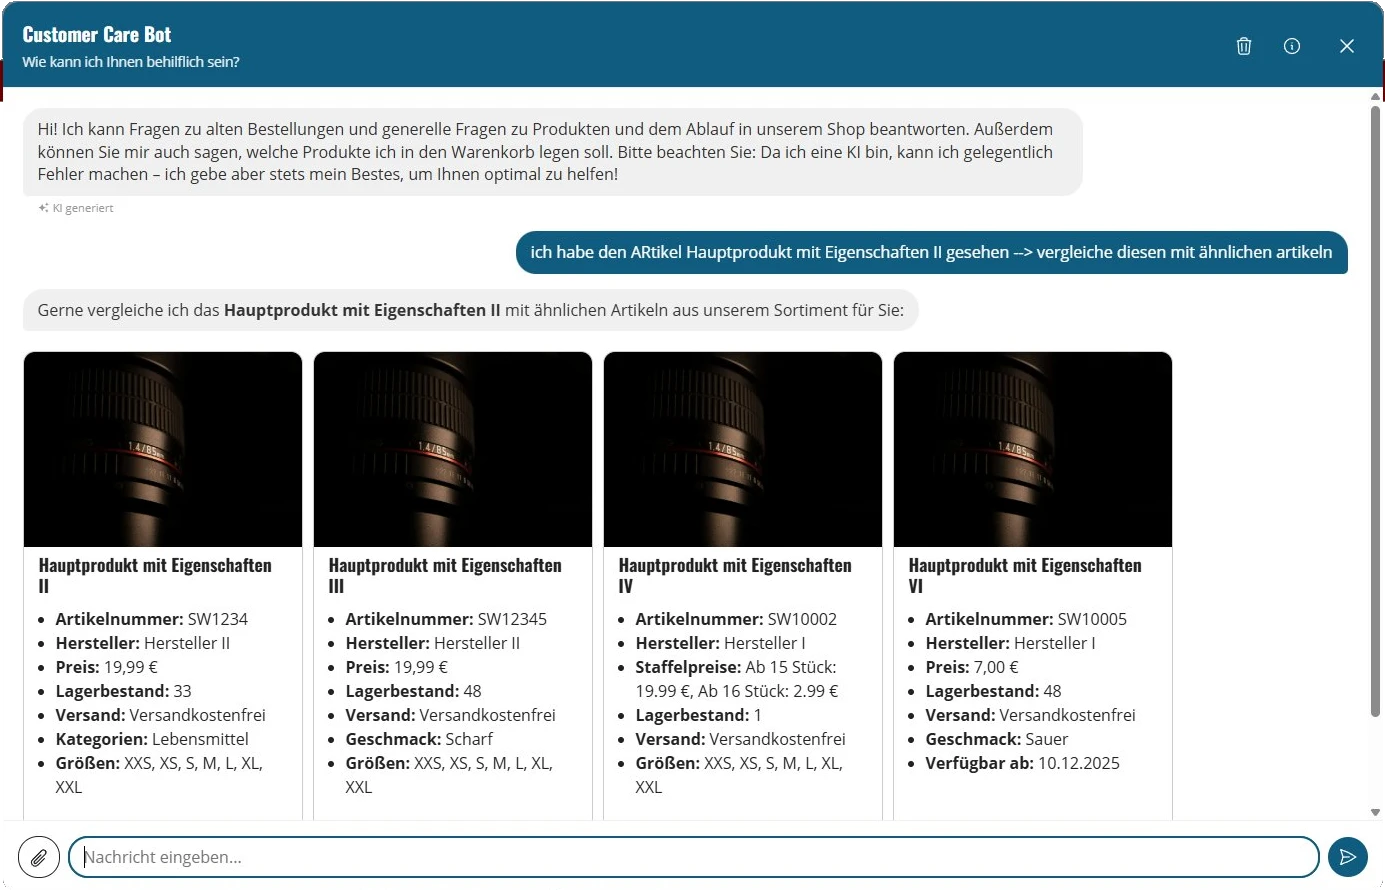Open product 'Hauptprodukt mit Eigenschaften VI'
This screenshot has width=1385, height=890.
pyautogui.click(x=1025, y=575)
